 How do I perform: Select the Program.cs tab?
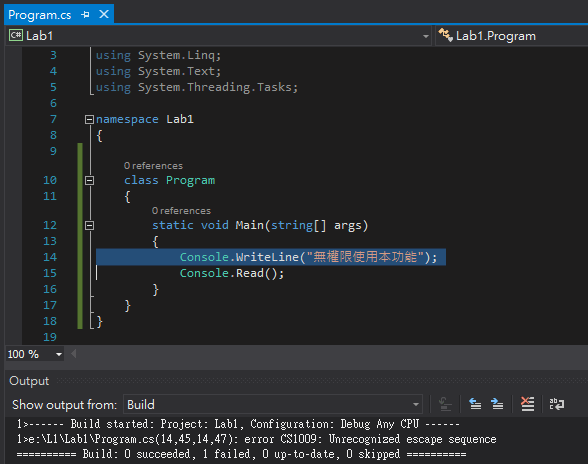39,15
